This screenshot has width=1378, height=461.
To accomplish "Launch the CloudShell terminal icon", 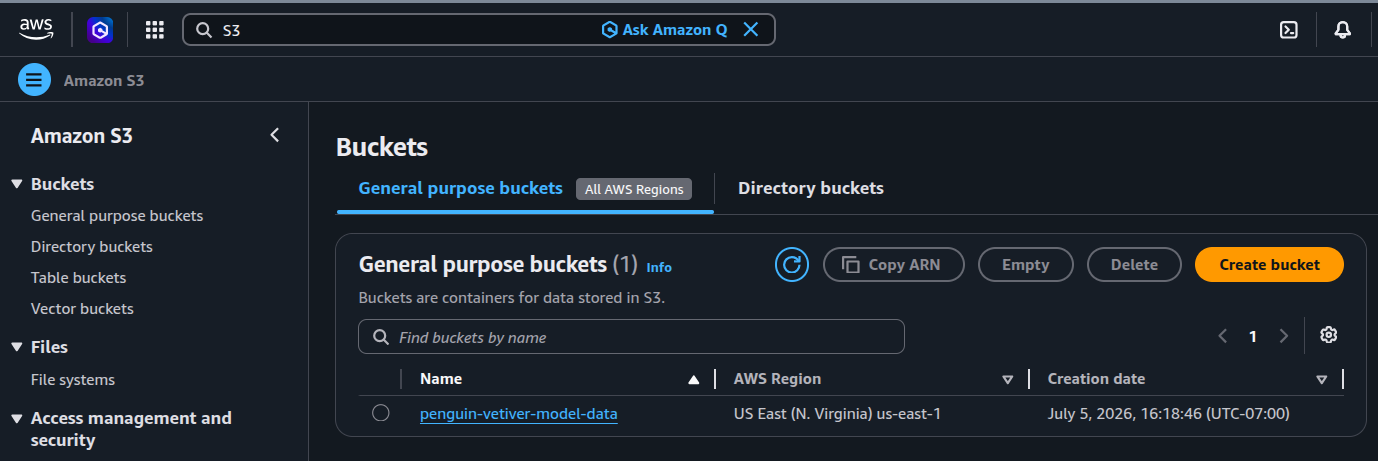I will (x=1289, y=30).
